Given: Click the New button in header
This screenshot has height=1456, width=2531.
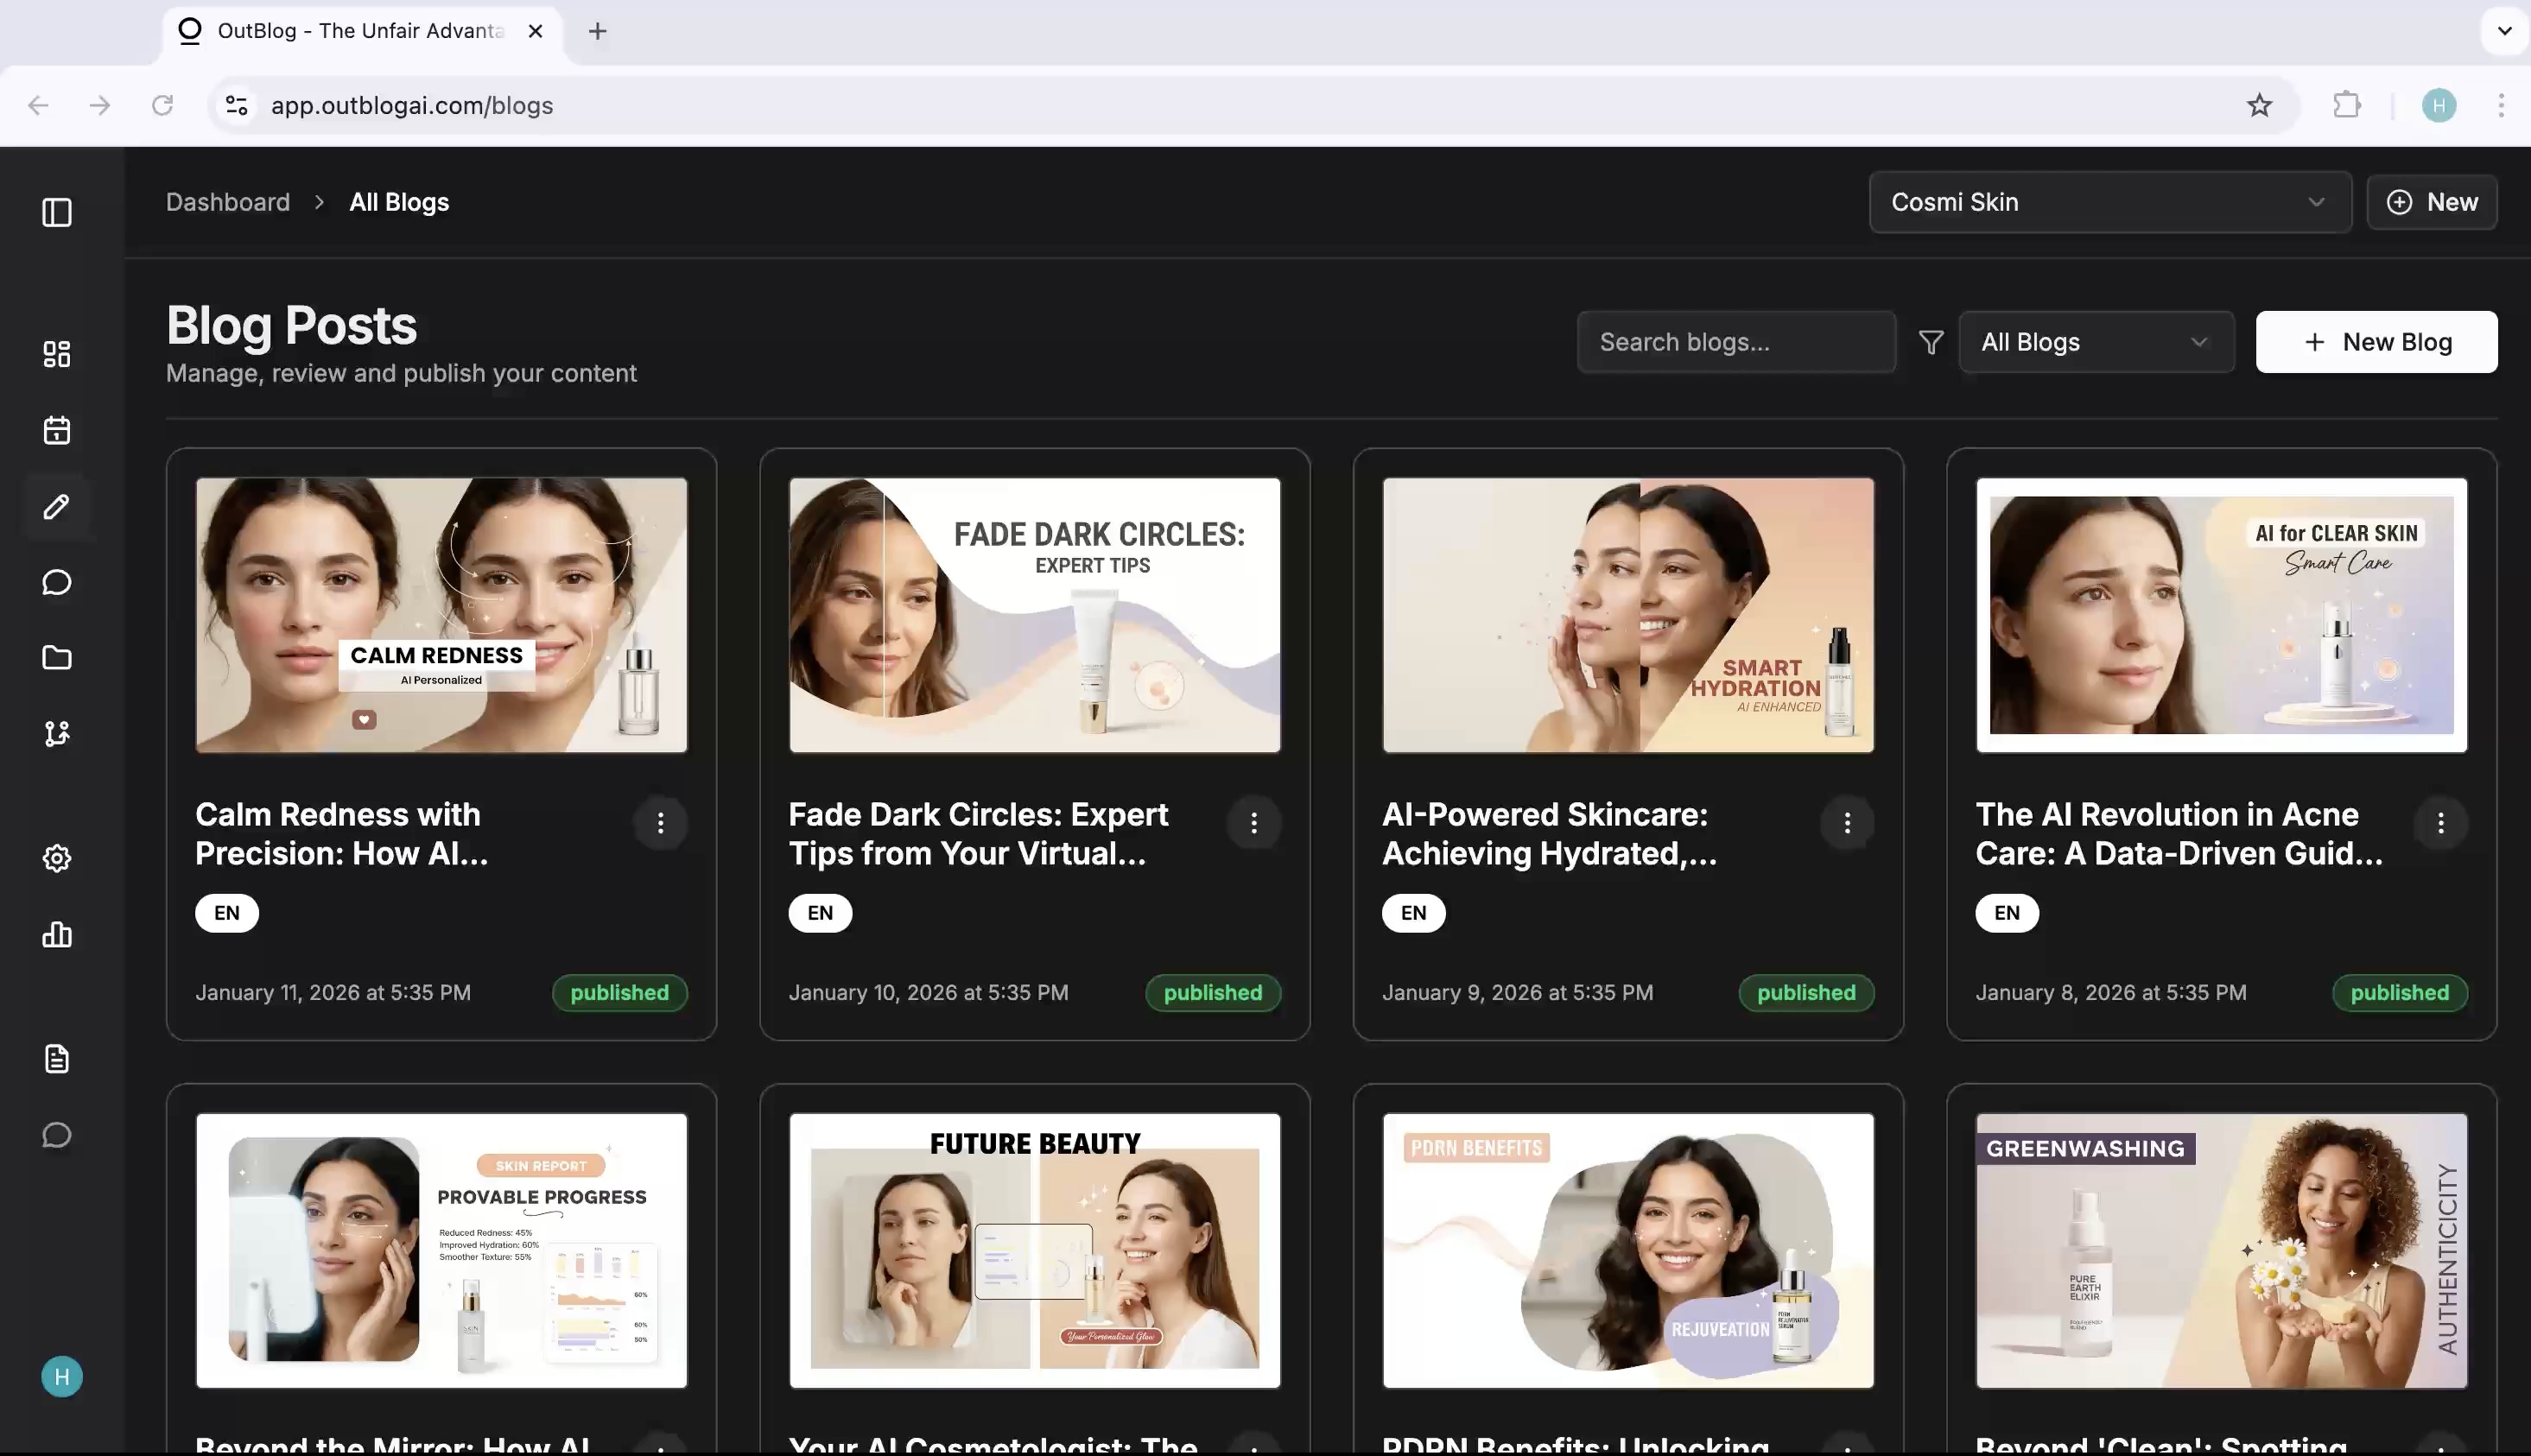Looking at the screenshot, I should (x=2431, y=202).
